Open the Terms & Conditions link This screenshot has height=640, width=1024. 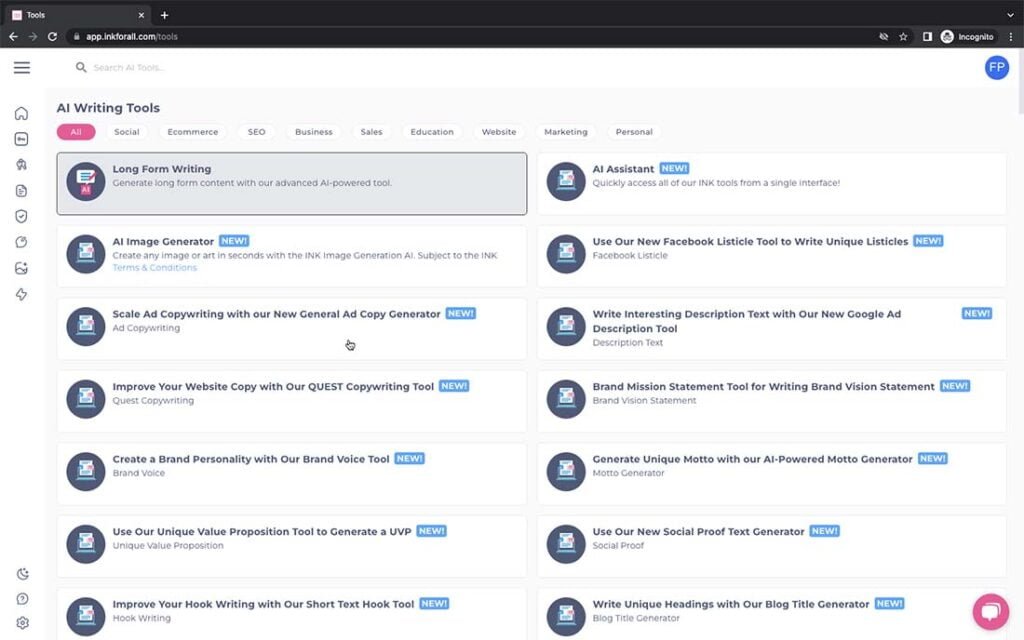click(154, 268)
